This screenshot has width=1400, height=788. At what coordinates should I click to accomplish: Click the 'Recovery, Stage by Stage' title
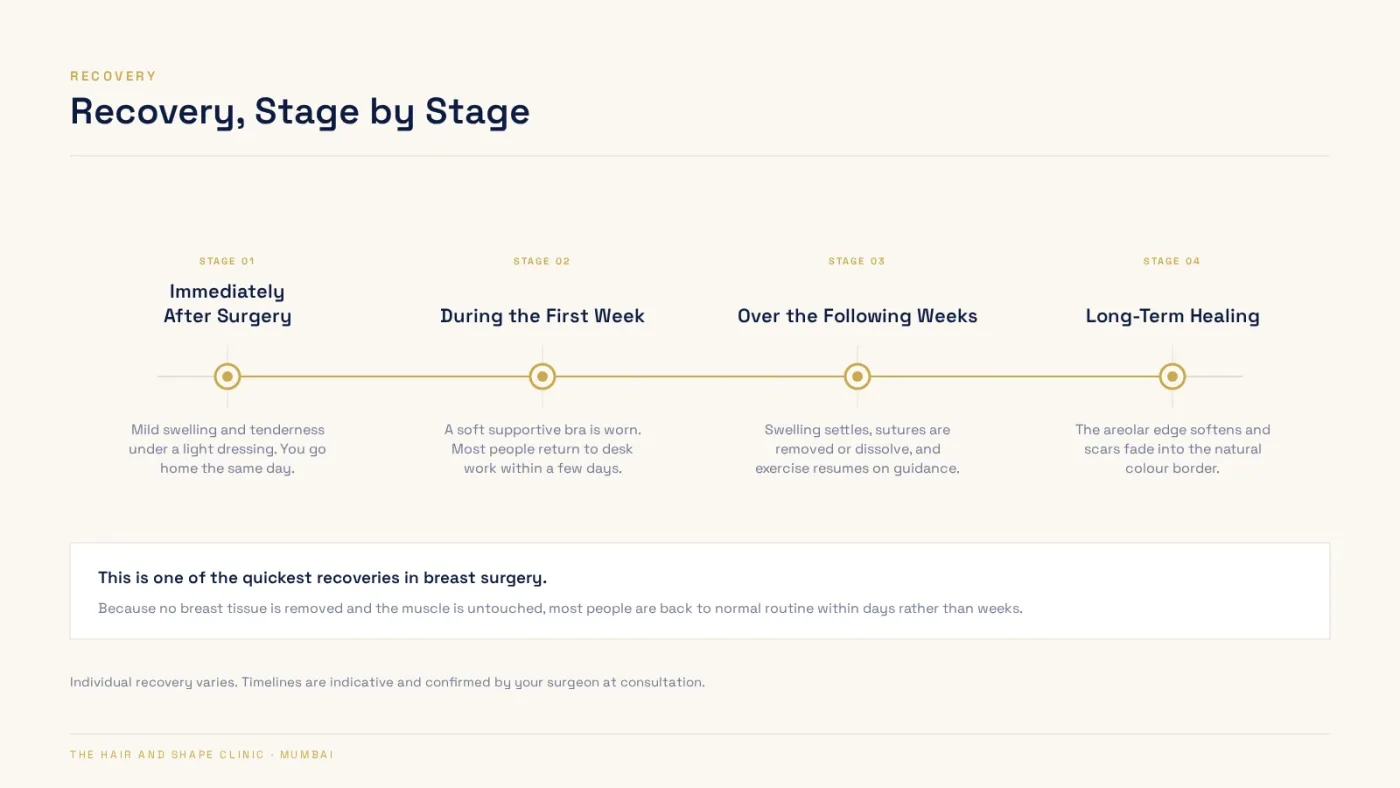pos(300,111)
